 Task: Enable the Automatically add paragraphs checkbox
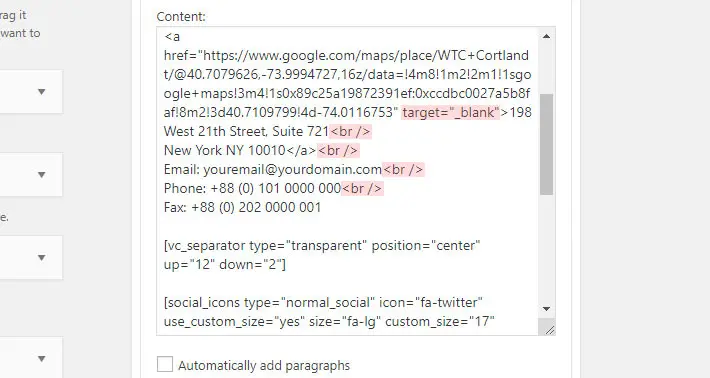coord(165,364)
